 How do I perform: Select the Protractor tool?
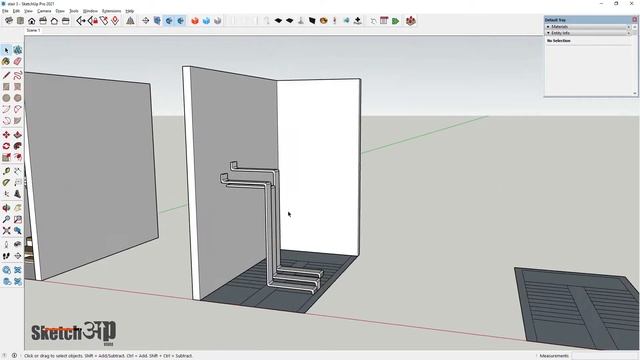(x=6, y=182)
